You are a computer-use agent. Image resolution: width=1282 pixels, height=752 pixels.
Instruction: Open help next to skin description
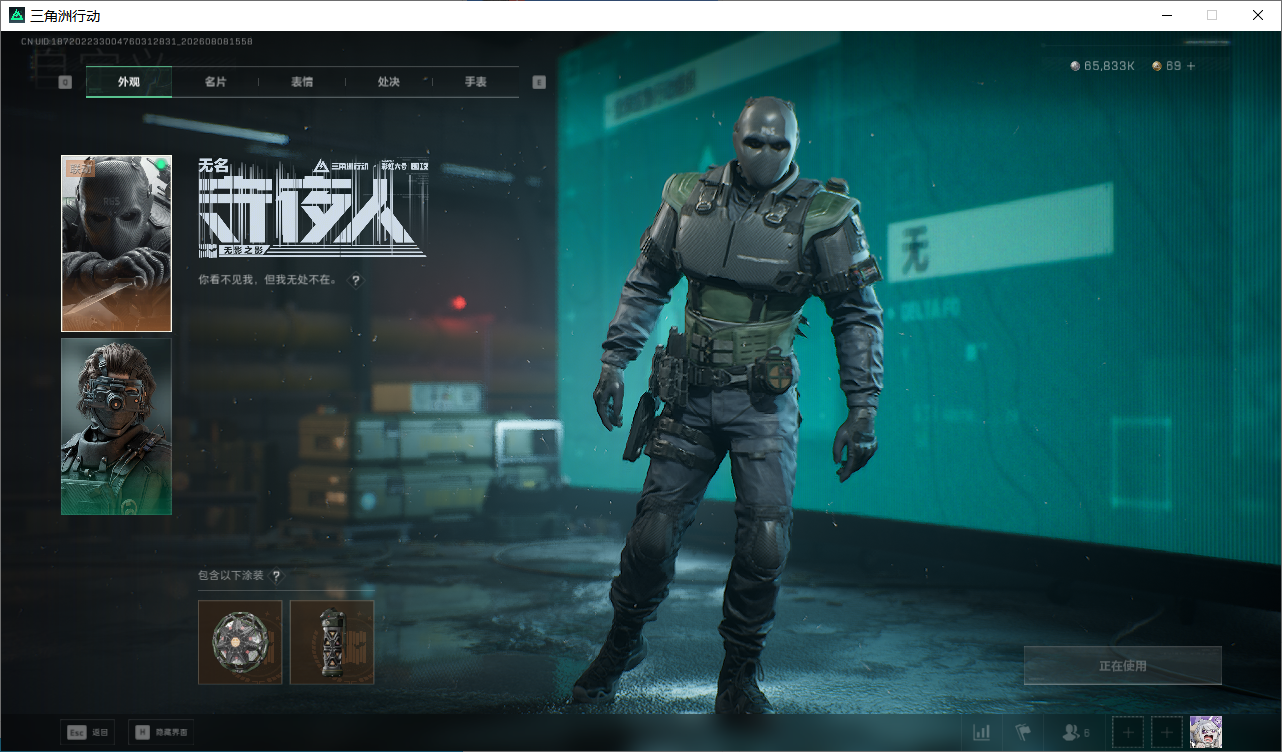pyautogui.click(x=355, y=281)
